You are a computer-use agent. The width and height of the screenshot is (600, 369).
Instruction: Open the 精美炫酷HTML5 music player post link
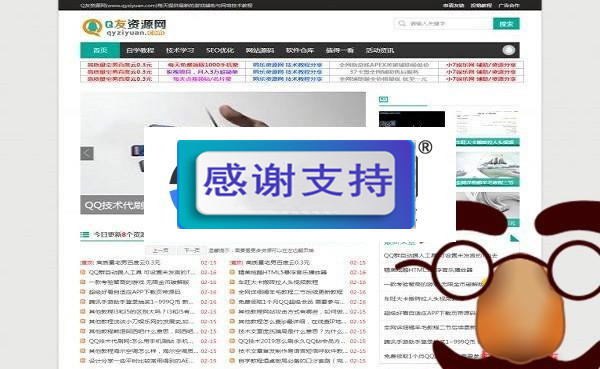tap(283, 272)
